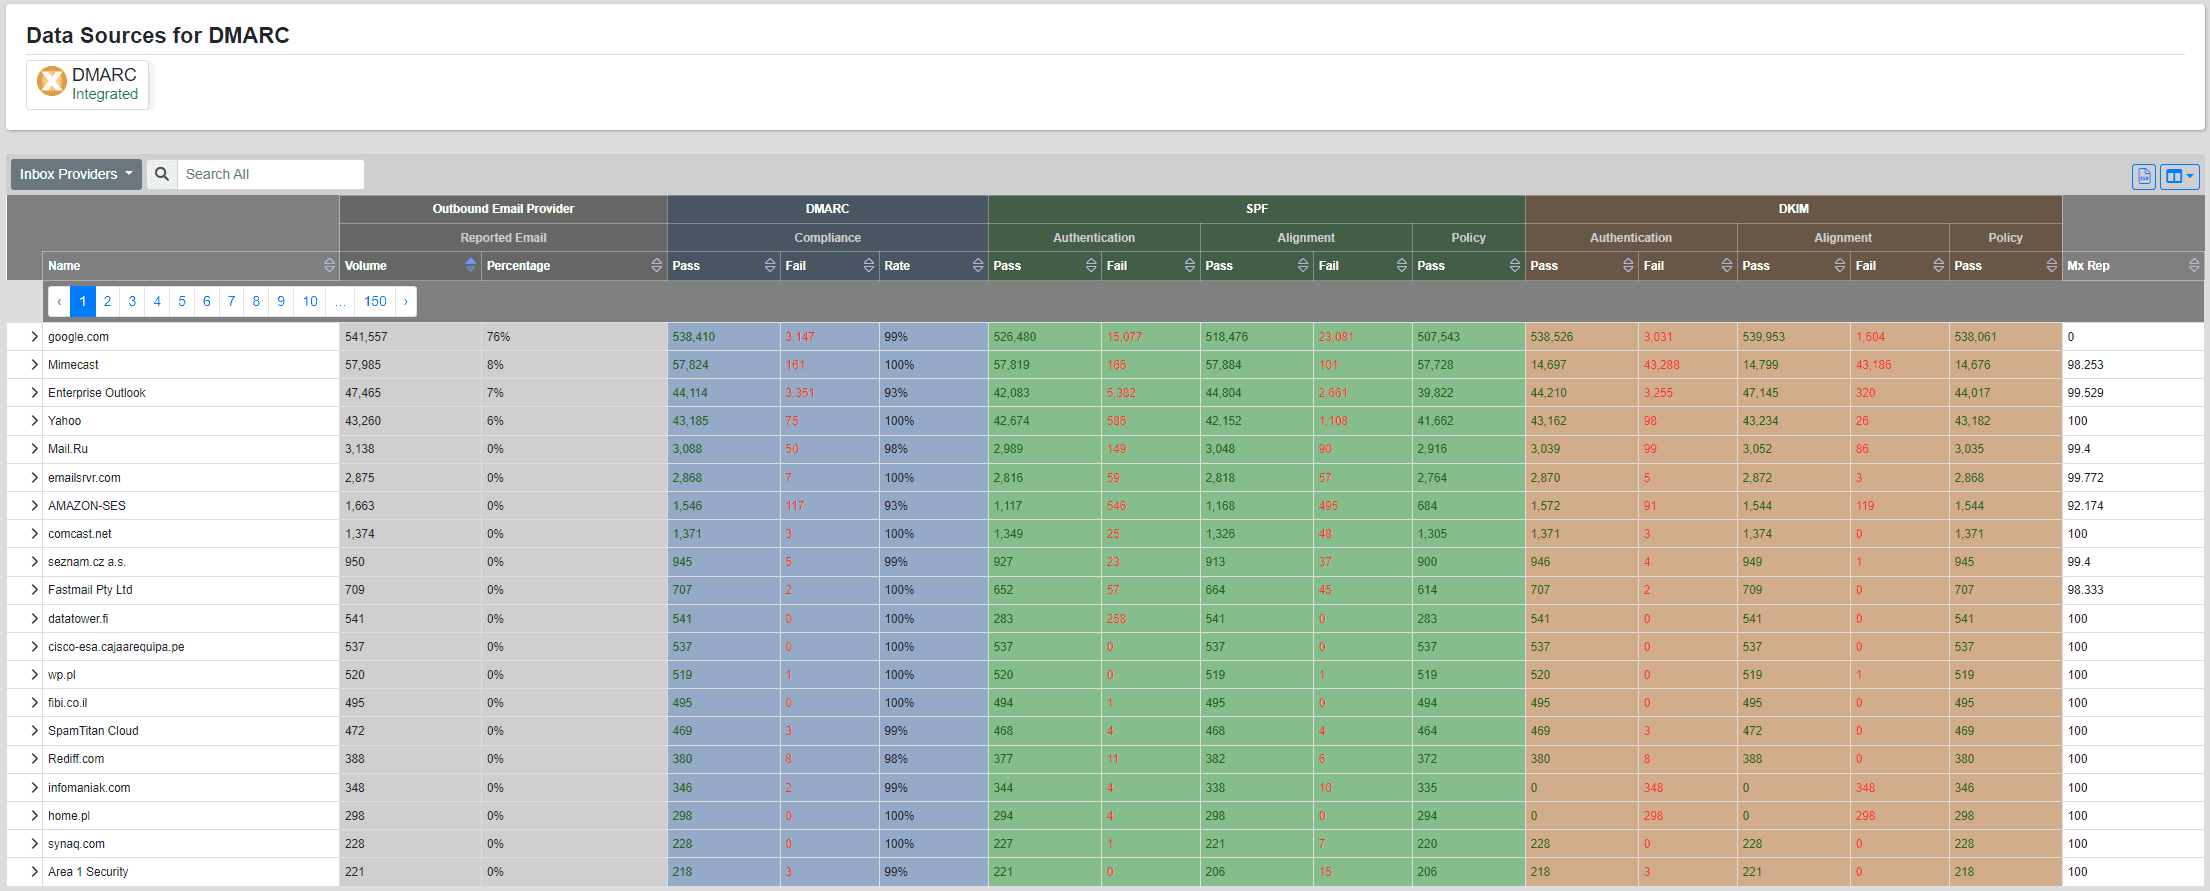
Task: Expand the AMAZON-SES row
Action: pos(34,506)
